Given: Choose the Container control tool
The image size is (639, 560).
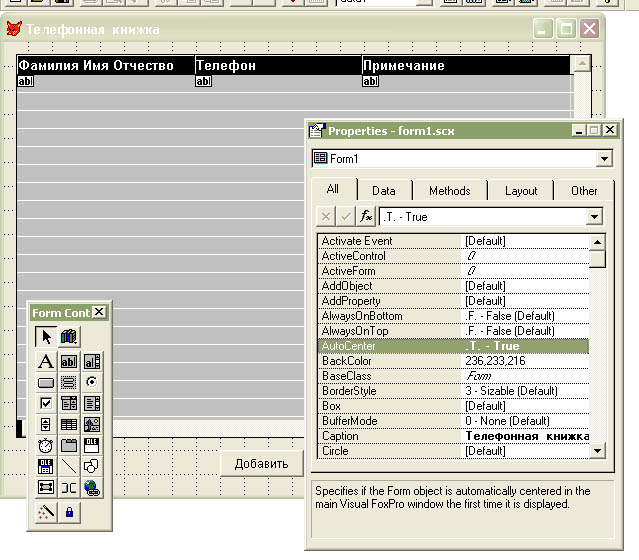Looking at the screenshot, I should (46, 487).
